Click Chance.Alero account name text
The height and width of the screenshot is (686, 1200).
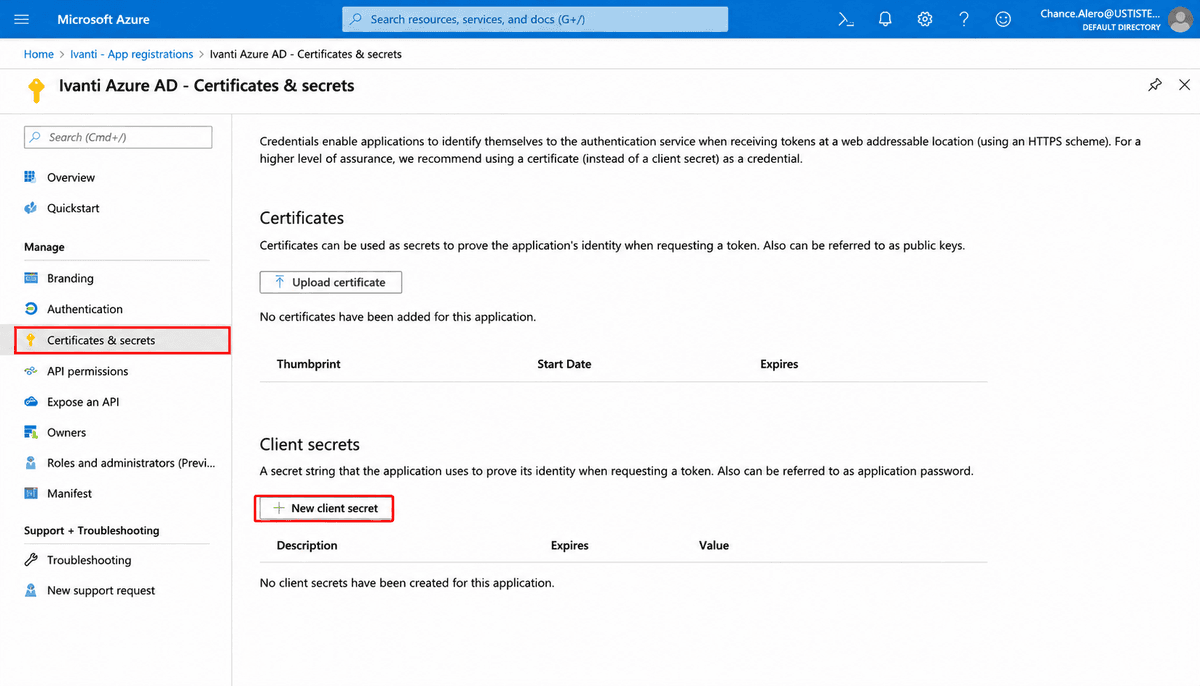[x=1100, y=13]
